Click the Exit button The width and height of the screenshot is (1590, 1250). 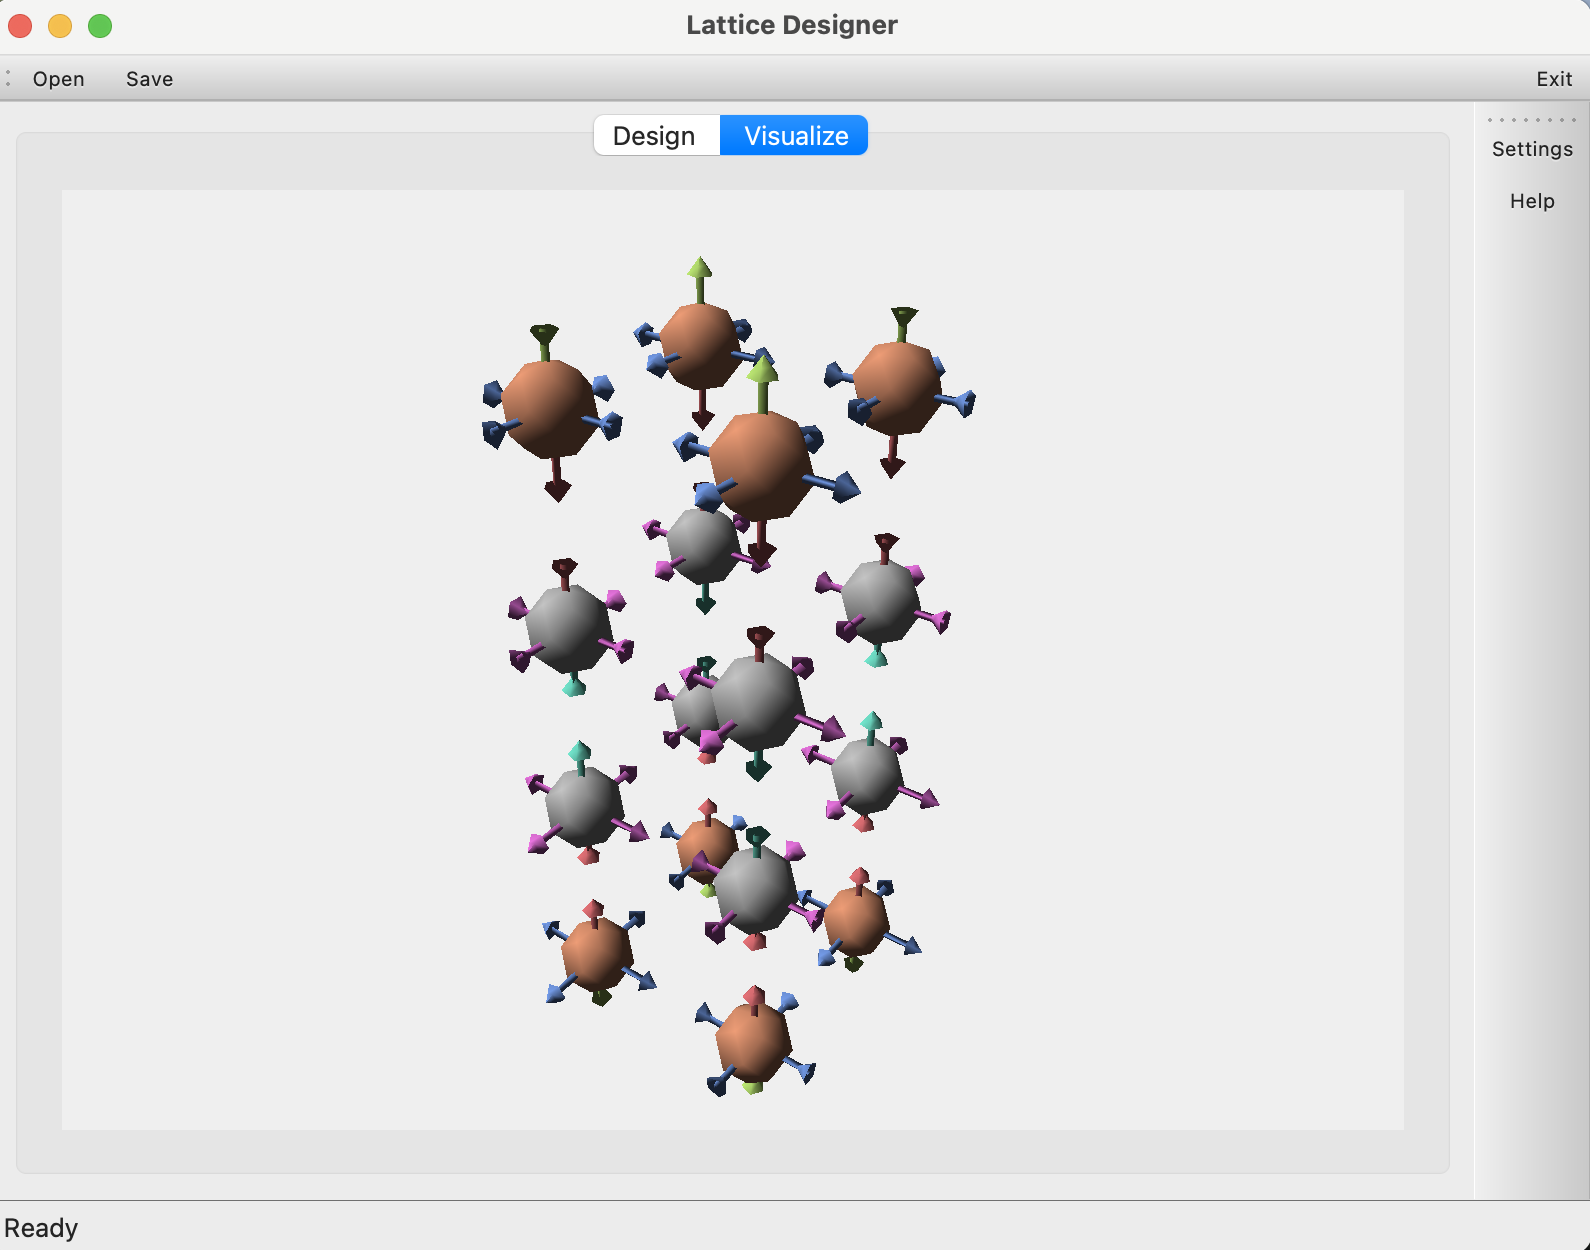[1553, 79]
